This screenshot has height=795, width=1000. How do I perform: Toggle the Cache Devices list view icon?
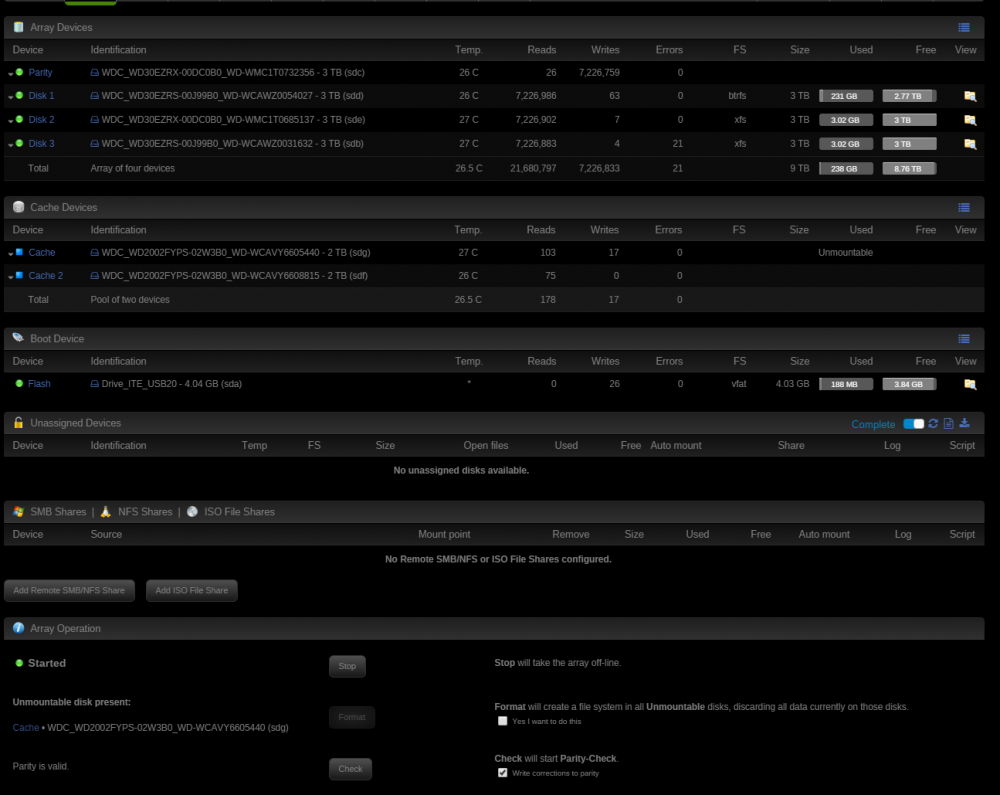pyautogui.click(x=964, y=207)
